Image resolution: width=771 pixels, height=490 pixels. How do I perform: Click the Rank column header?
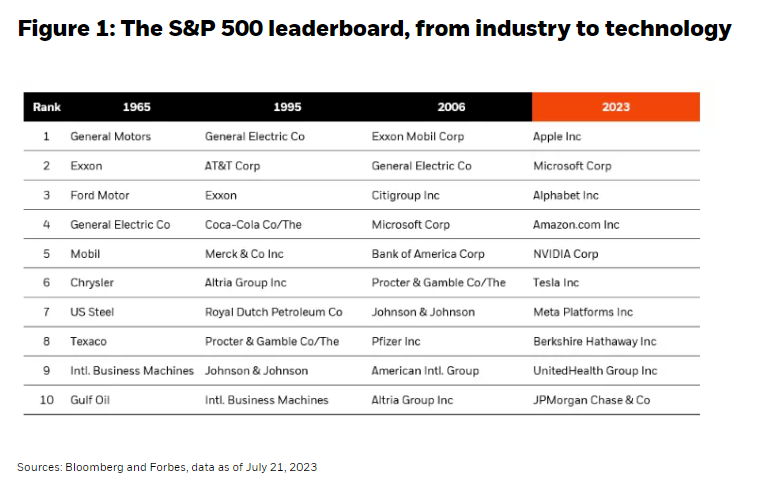point(46,106)
